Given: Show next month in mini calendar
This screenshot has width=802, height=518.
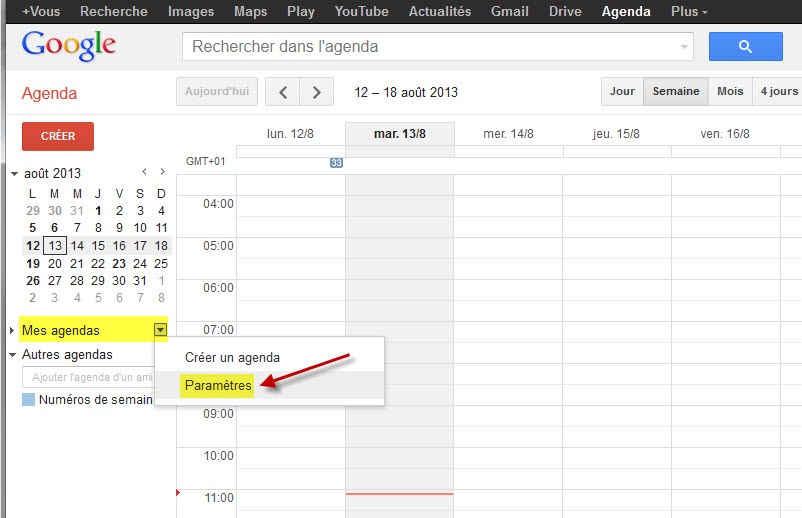Looking at the screenshot, I should click(162, 172).
